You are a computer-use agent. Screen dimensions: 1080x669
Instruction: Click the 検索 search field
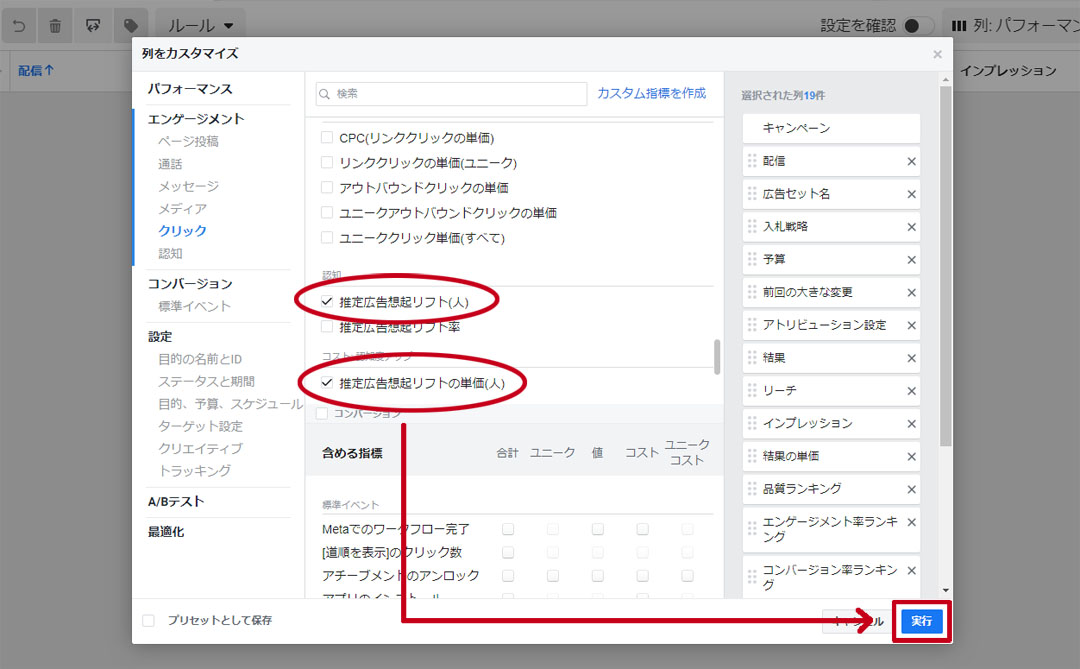pyautogui.click(x=450, y=94)
